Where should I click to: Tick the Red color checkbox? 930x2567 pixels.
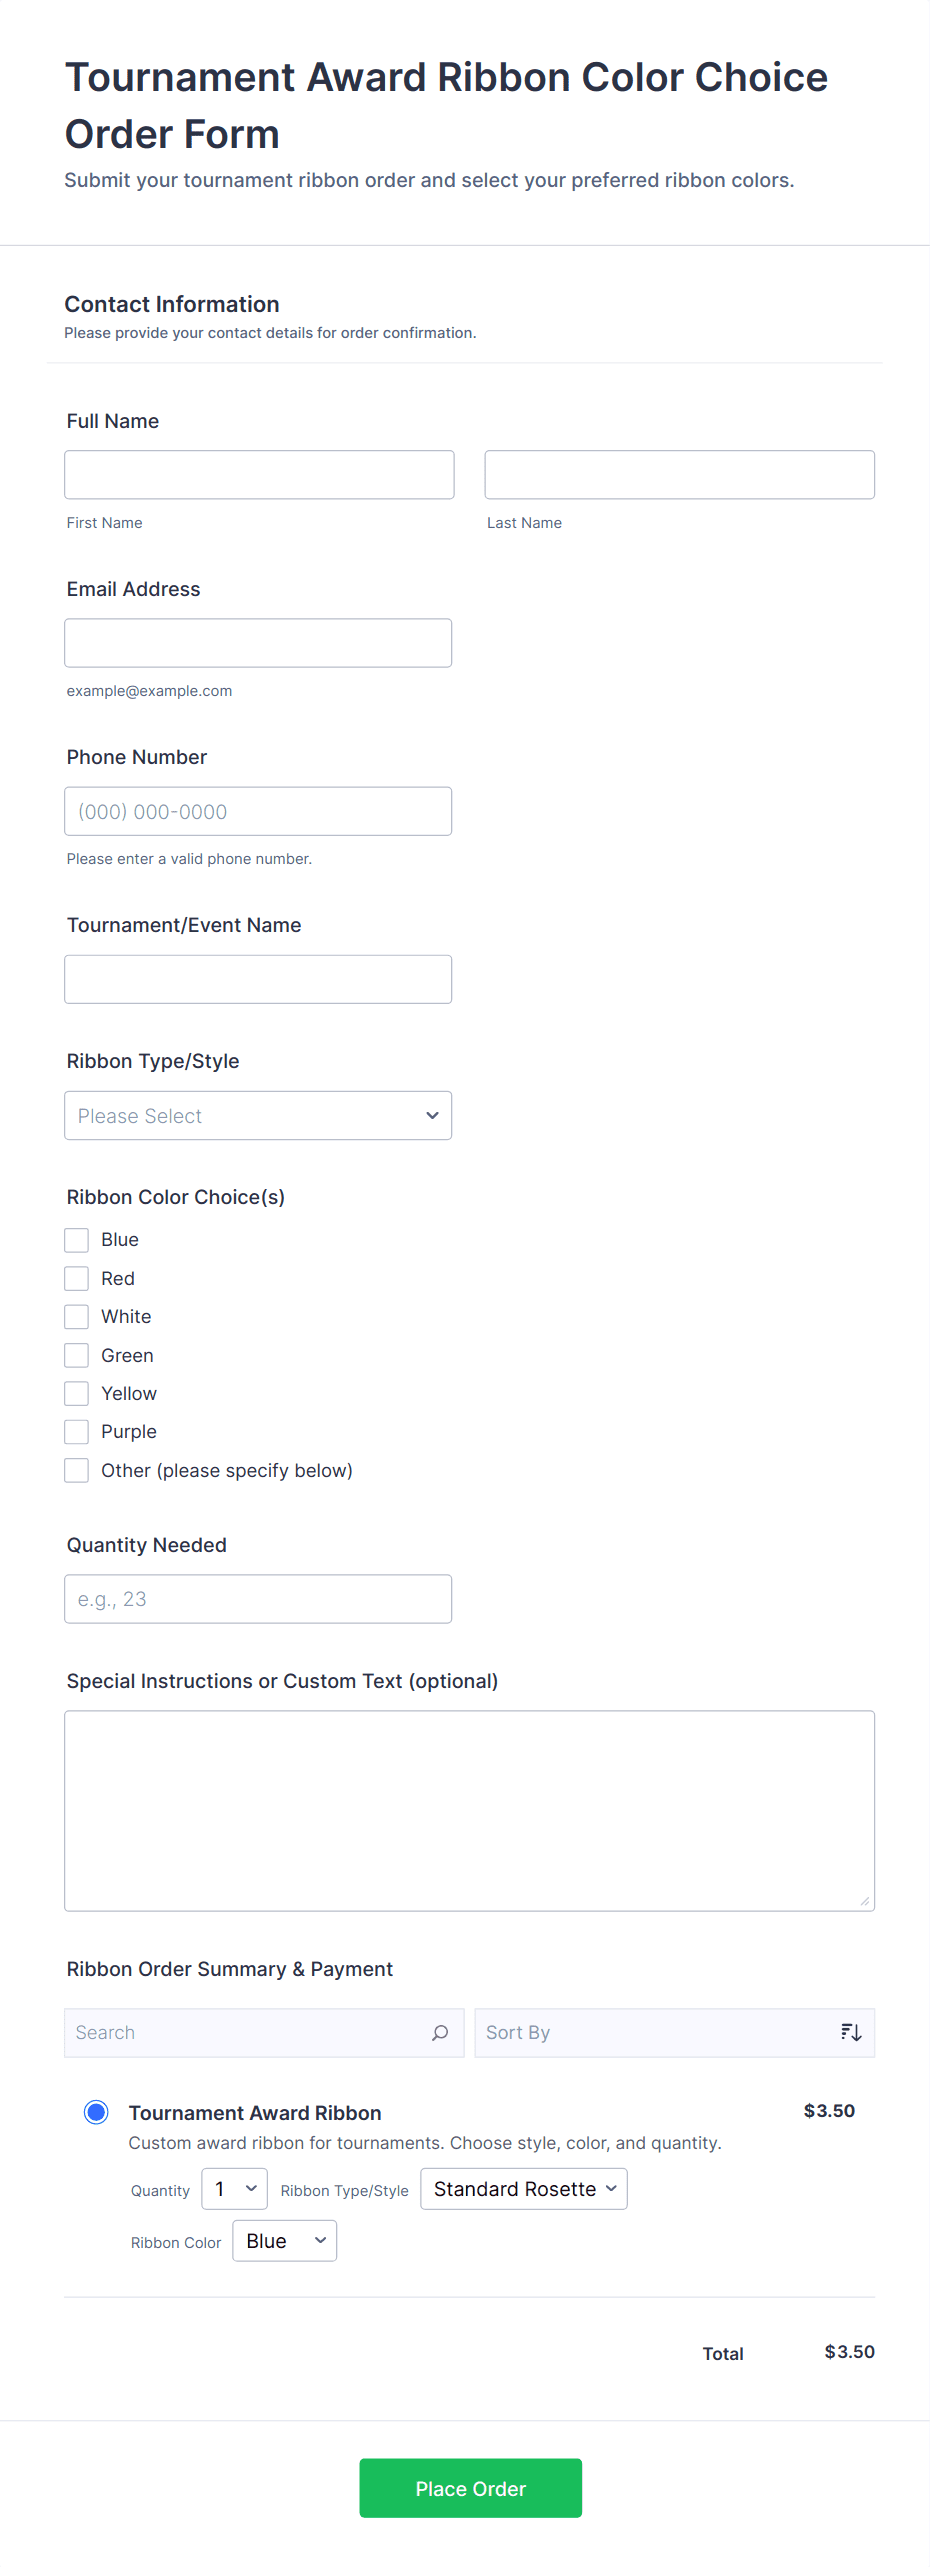(x=77, y=1278)
